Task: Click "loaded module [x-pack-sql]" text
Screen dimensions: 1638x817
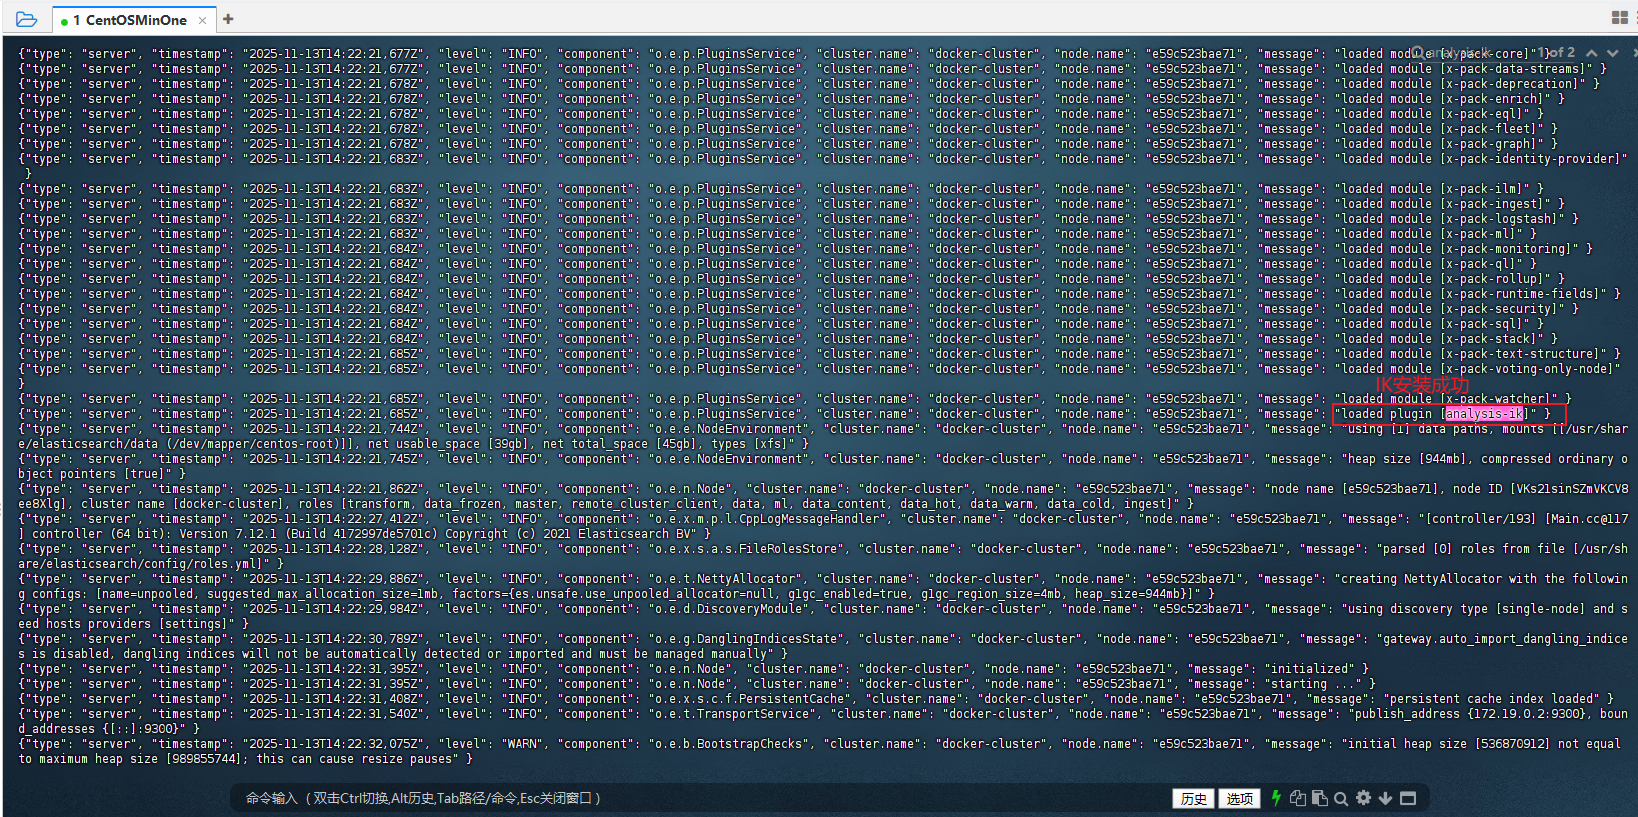Action: click(1433, 324)
